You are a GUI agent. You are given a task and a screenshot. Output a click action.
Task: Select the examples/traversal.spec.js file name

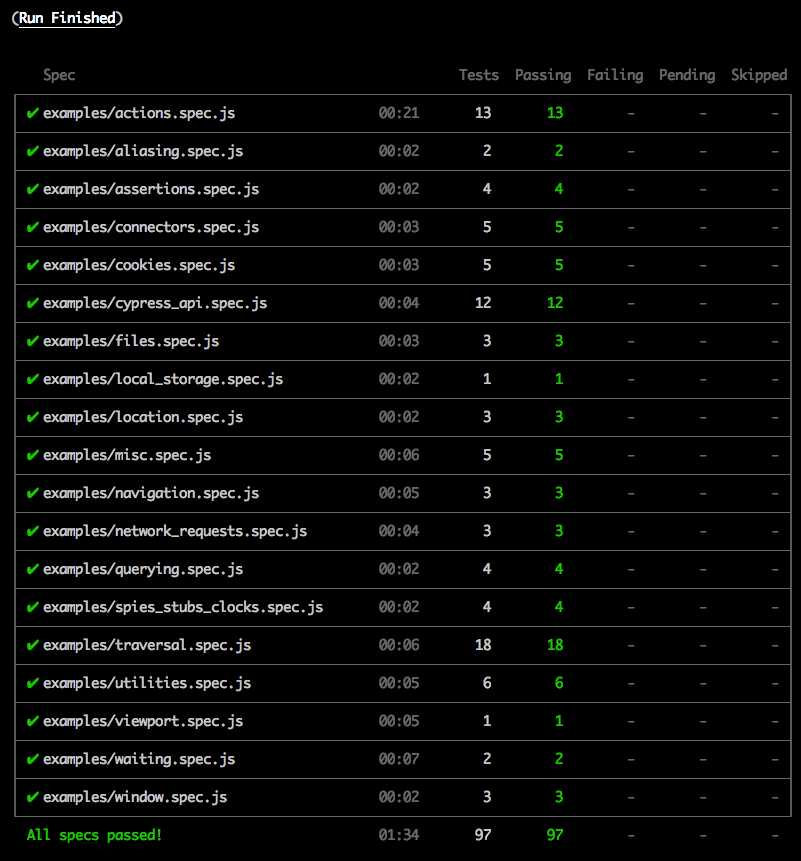pos(147,645)
